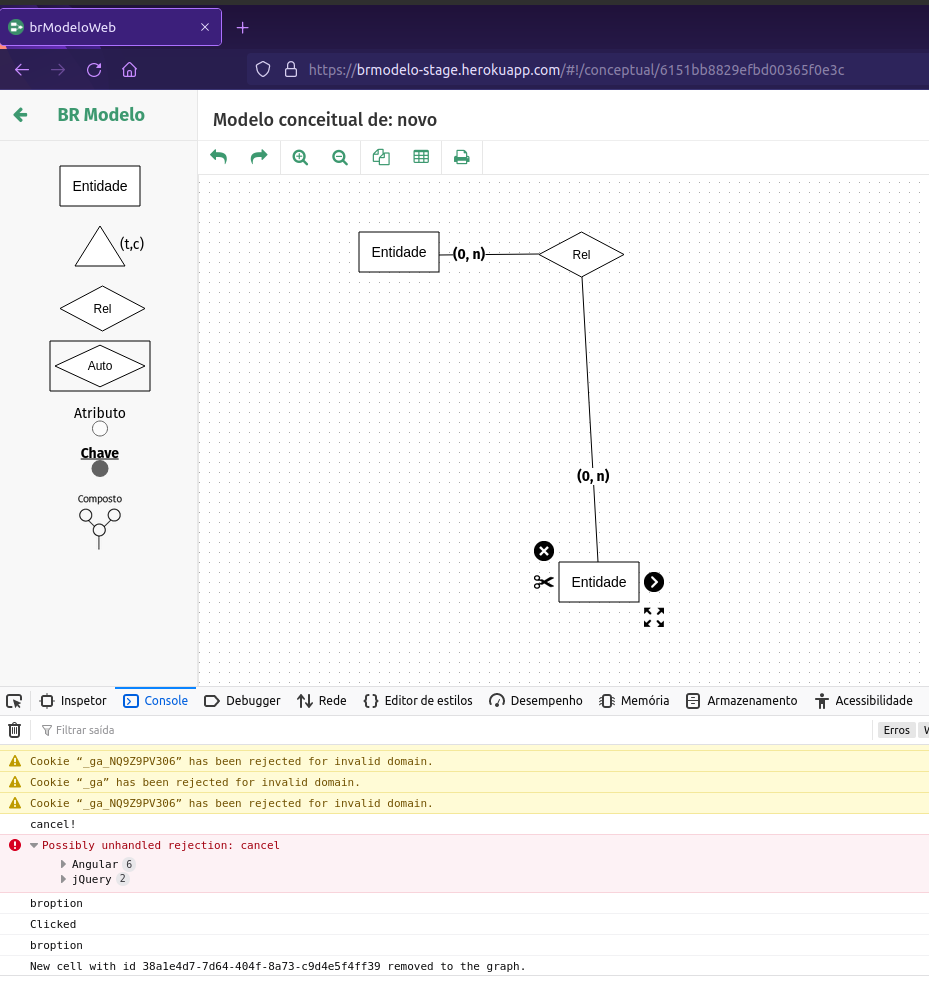The width and height of the screenshot is (929, 982).
Task: Click the scissors unlink icon beside Entidade
Action: [544, 582]
